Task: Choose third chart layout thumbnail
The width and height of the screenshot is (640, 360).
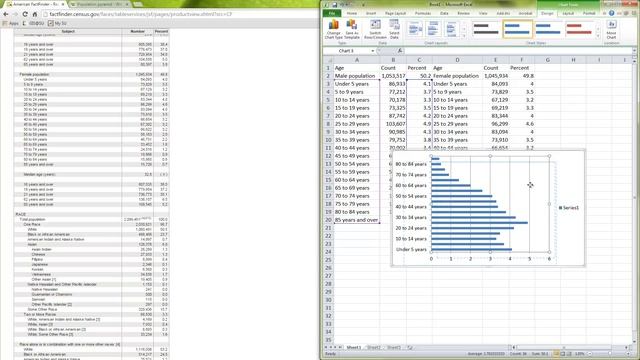Action: pyautogui.click(x=451, y=29)
